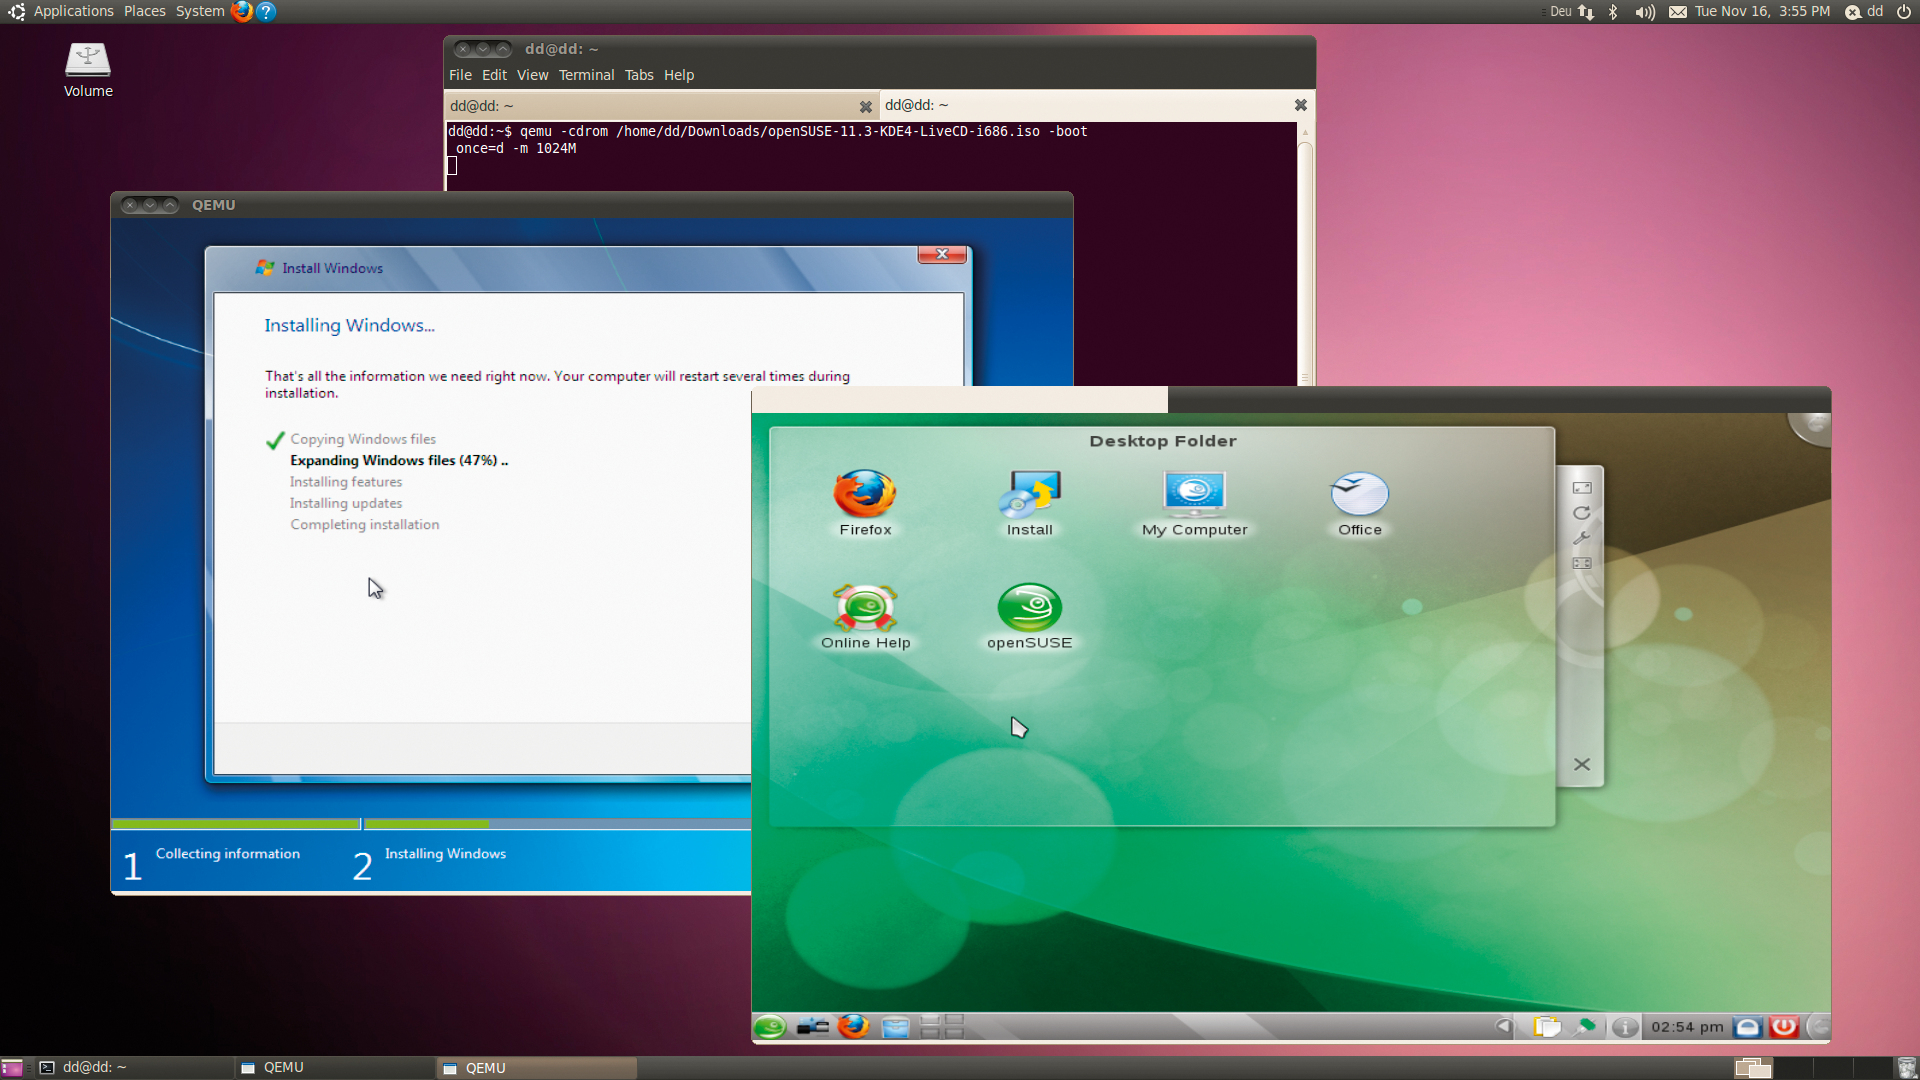Open the Firefox icon in Desktop Folder
This screenshot has height=1080, width=1920.
pos(865,495)
